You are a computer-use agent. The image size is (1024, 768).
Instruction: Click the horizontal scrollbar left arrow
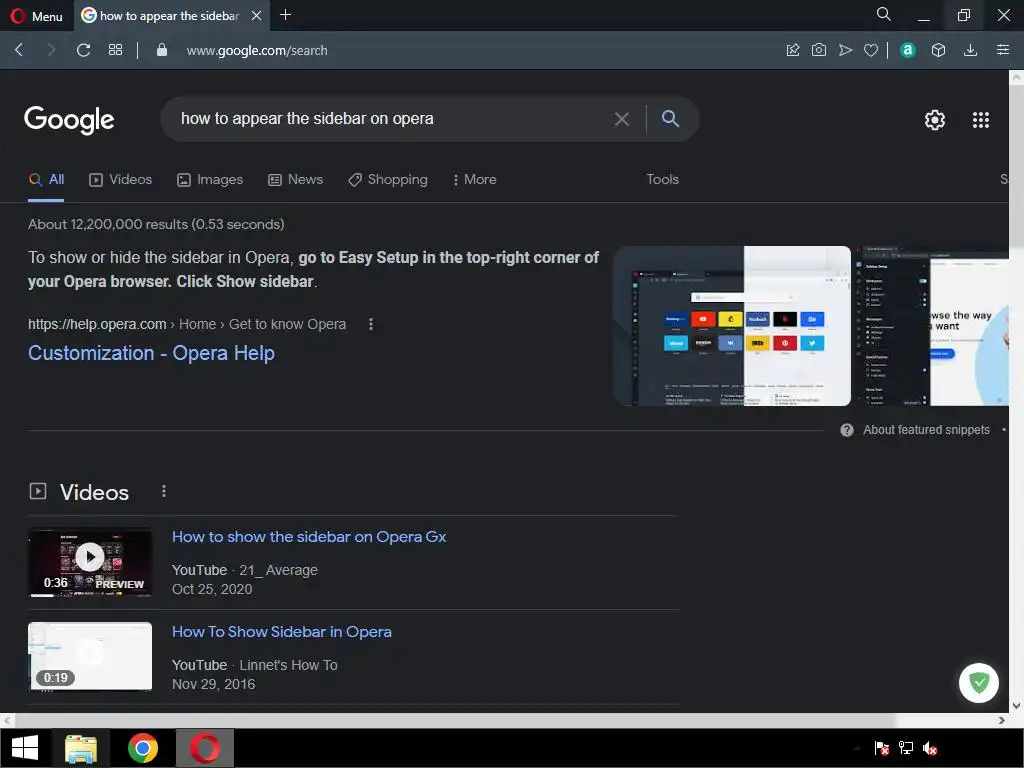[7, 720]
